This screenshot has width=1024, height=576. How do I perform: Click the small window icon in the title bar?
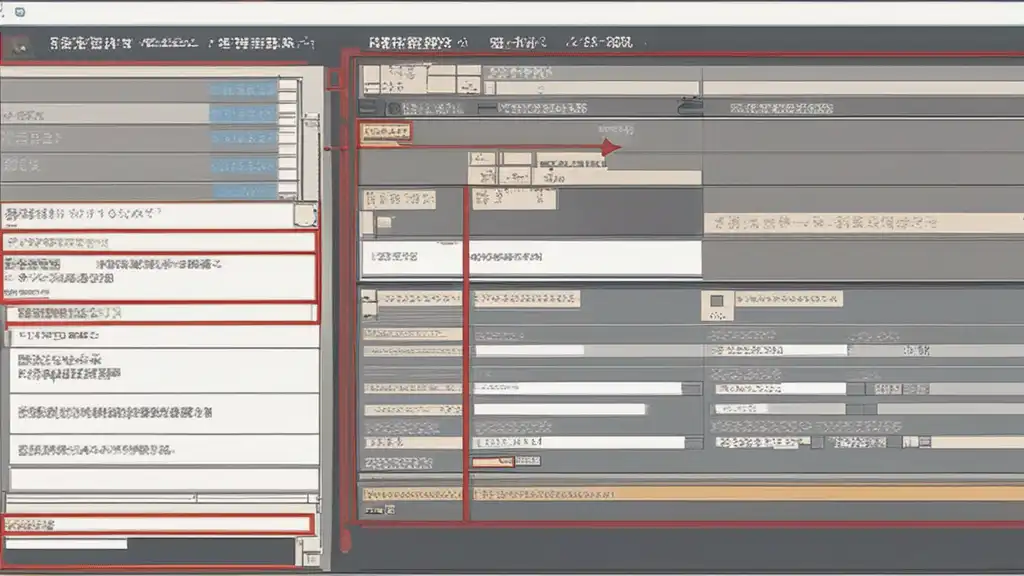click(20, 12)
